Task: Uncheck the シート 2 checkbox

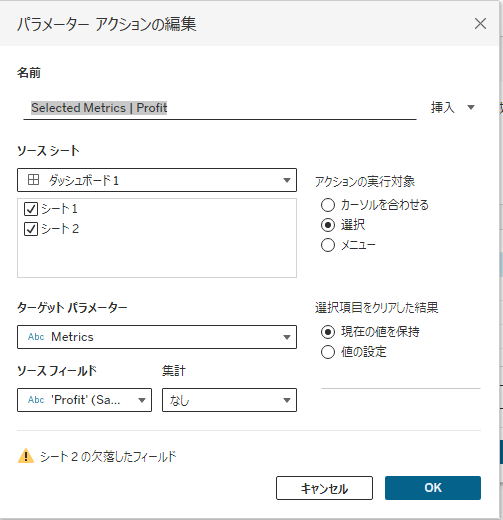Action: [31, 229]
